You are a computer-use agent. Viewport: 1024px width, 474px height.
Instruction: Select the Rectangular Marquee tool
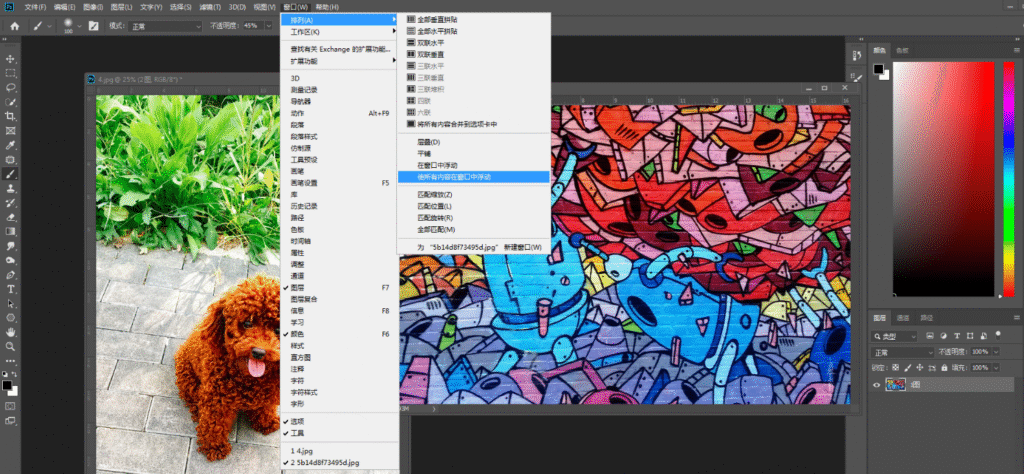point(10,73)
